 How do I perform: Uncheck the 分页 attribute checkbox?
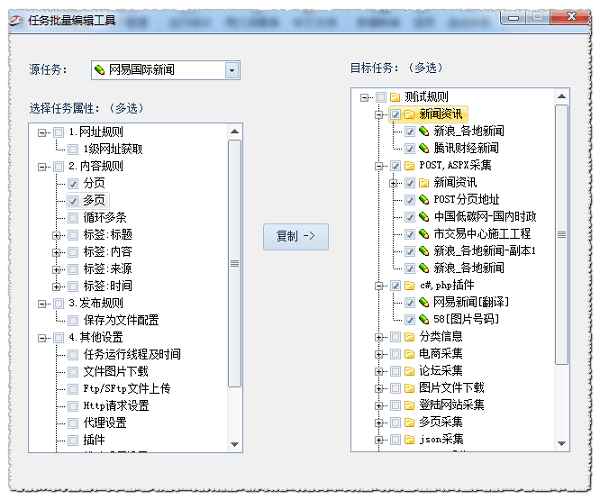(73, 184)
